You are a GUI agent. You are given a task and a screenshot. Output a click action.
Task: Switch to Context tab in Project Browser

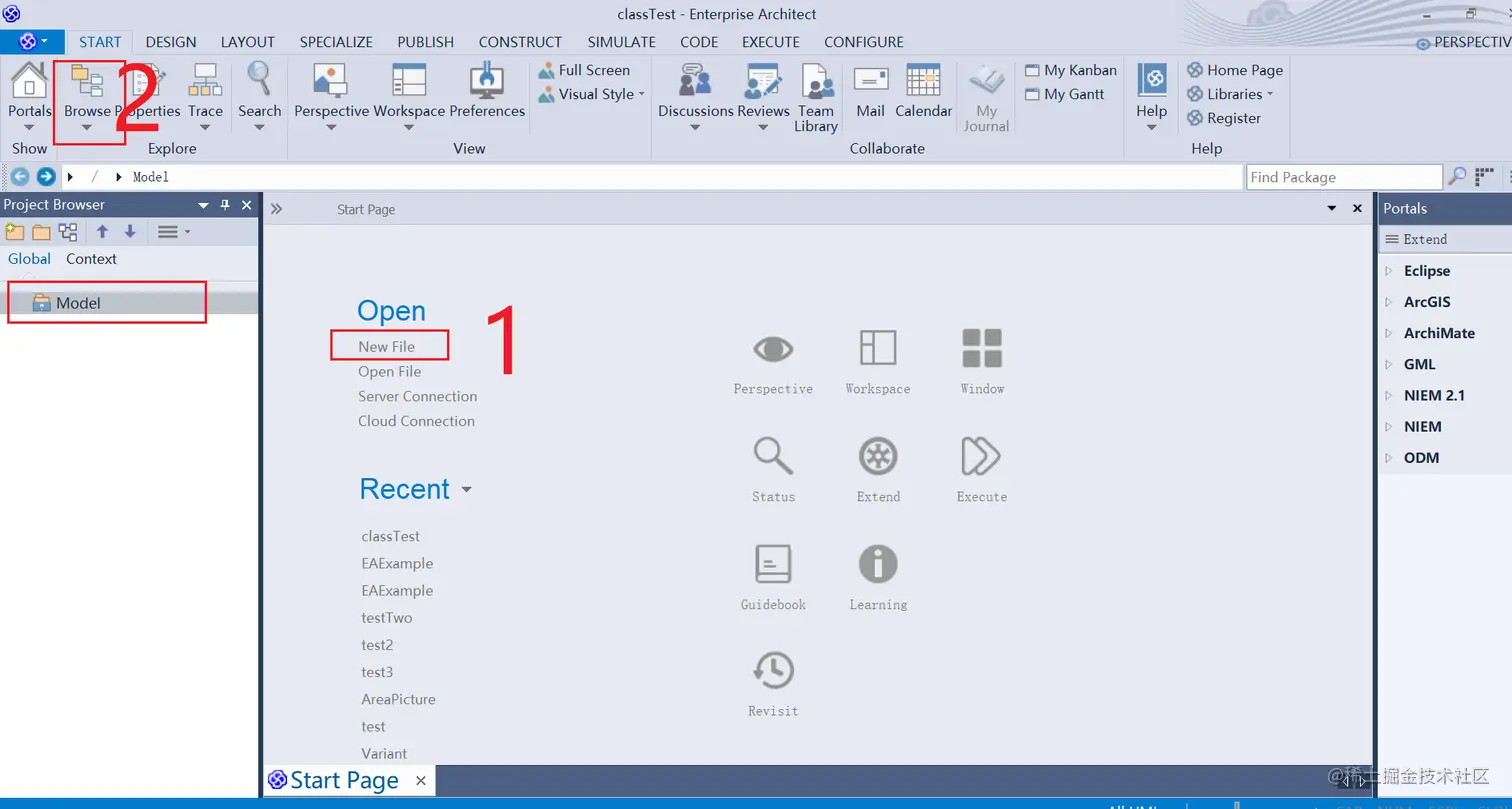pyautogui.click(x=91, y=259)
